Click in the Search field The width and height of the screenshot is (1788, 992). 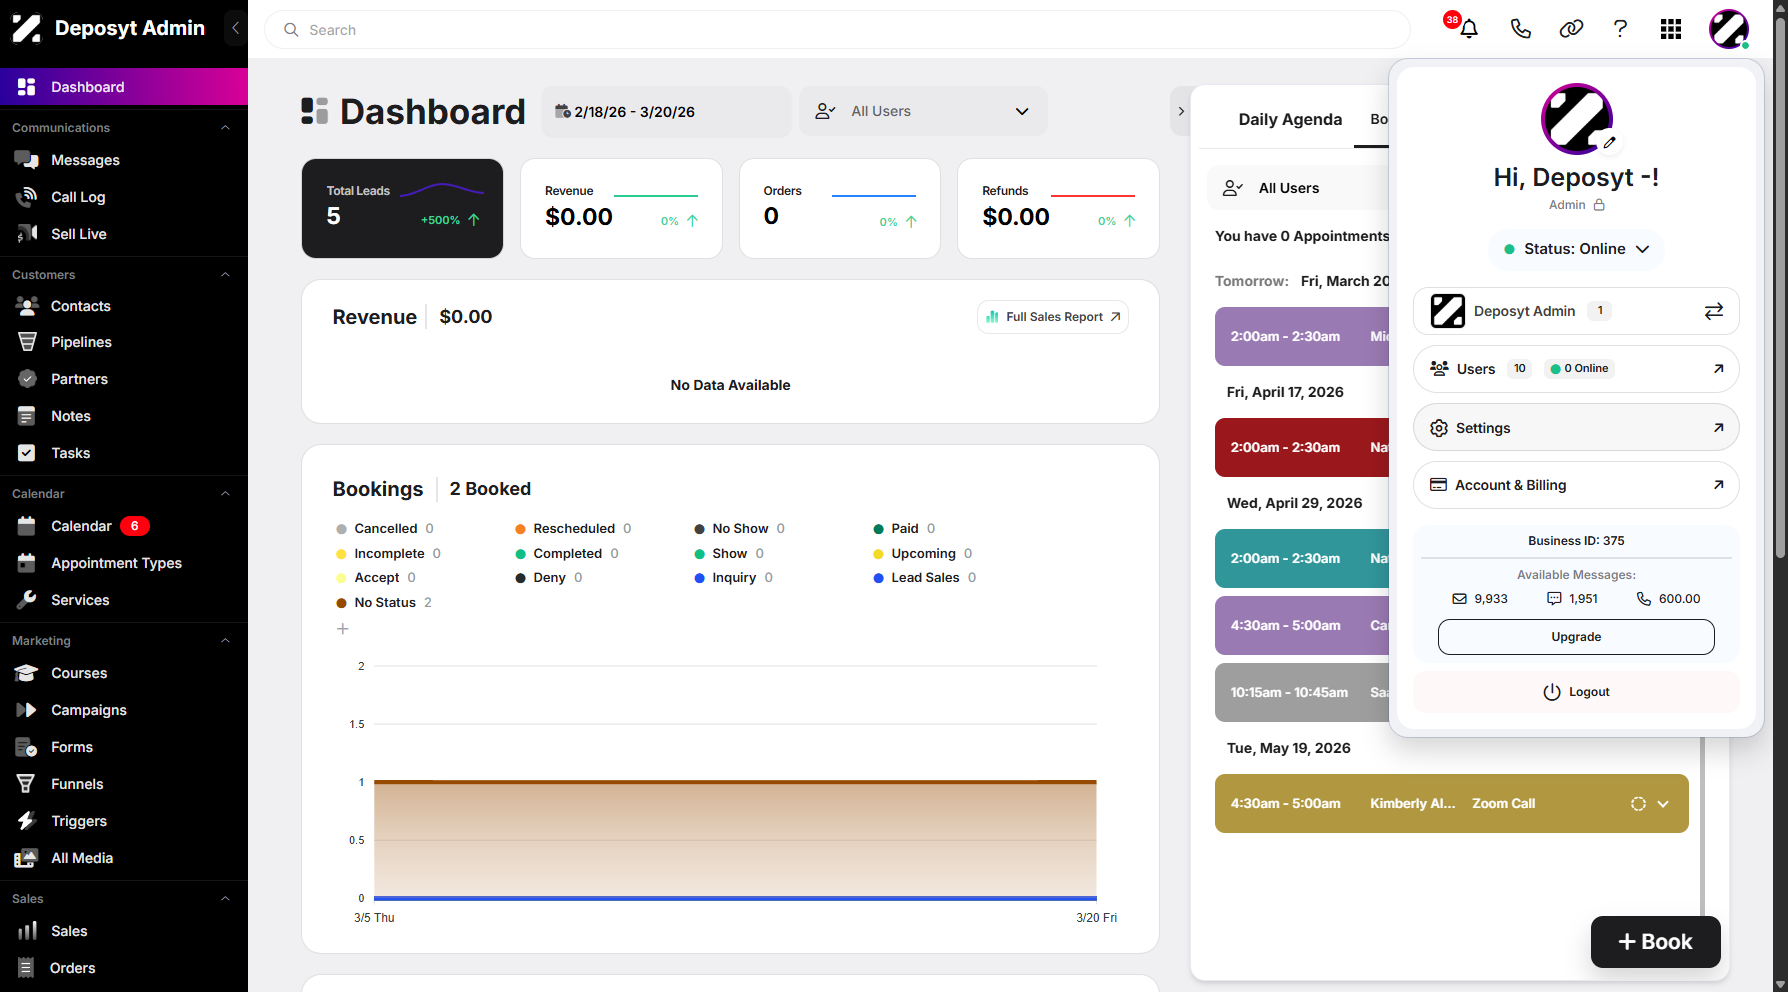click(x=837, y=30)
